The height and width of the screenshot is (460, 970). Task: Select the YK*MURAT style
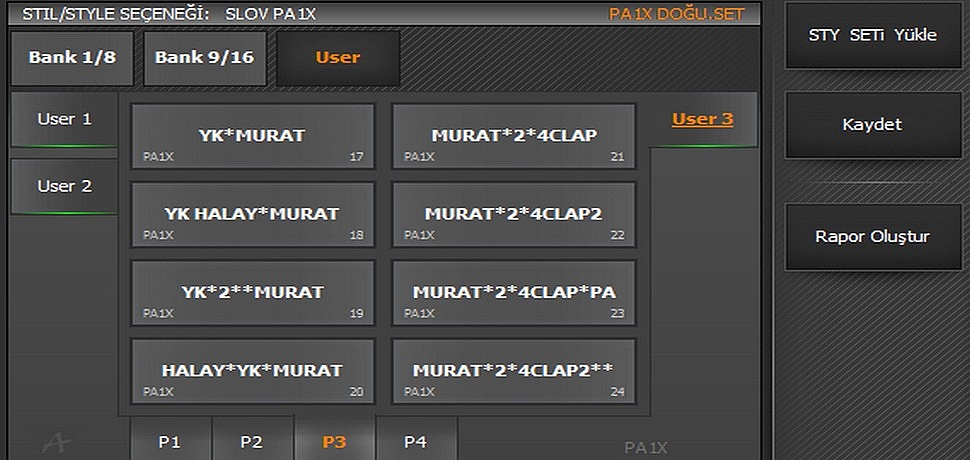coord(253,136)
